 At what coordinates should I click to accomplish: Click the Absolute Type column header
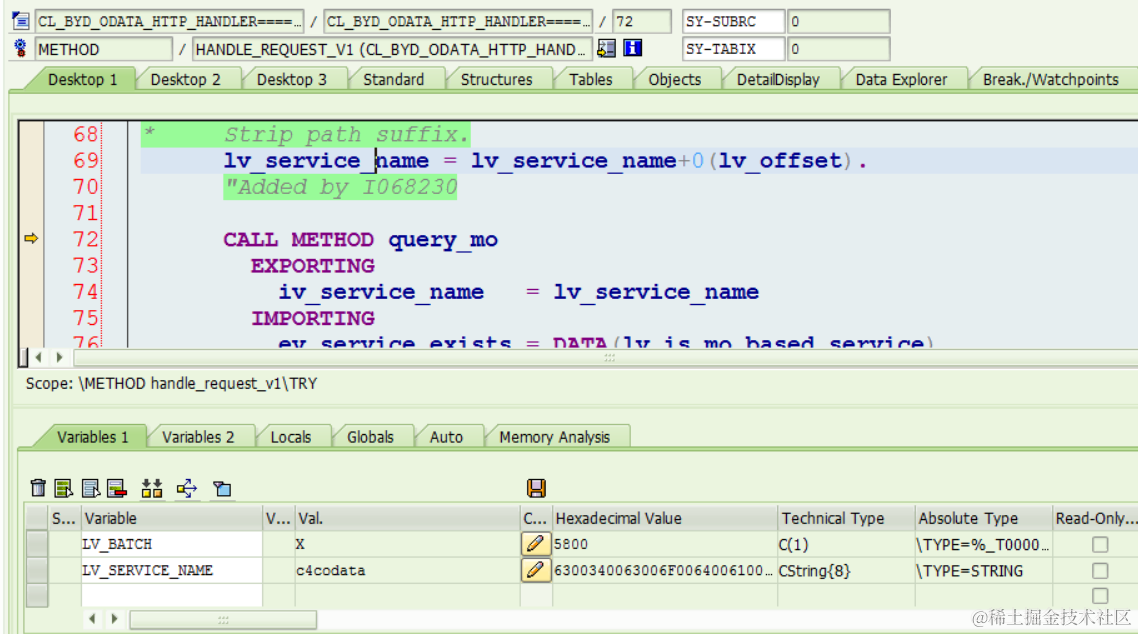point(983,518)
